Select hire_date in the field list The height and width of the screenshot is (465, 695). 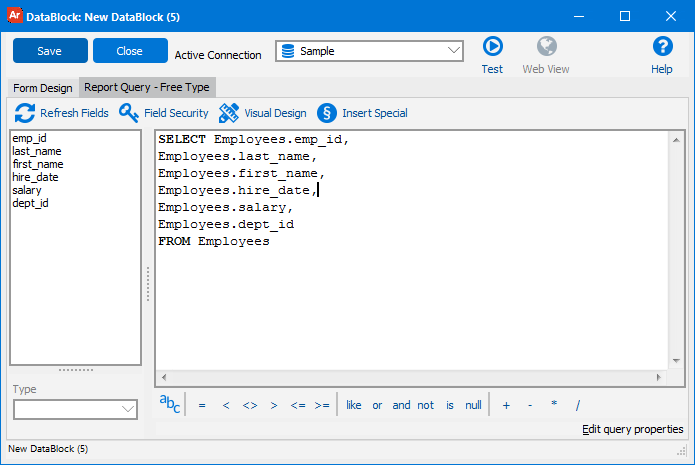click(x=36, y=177)
